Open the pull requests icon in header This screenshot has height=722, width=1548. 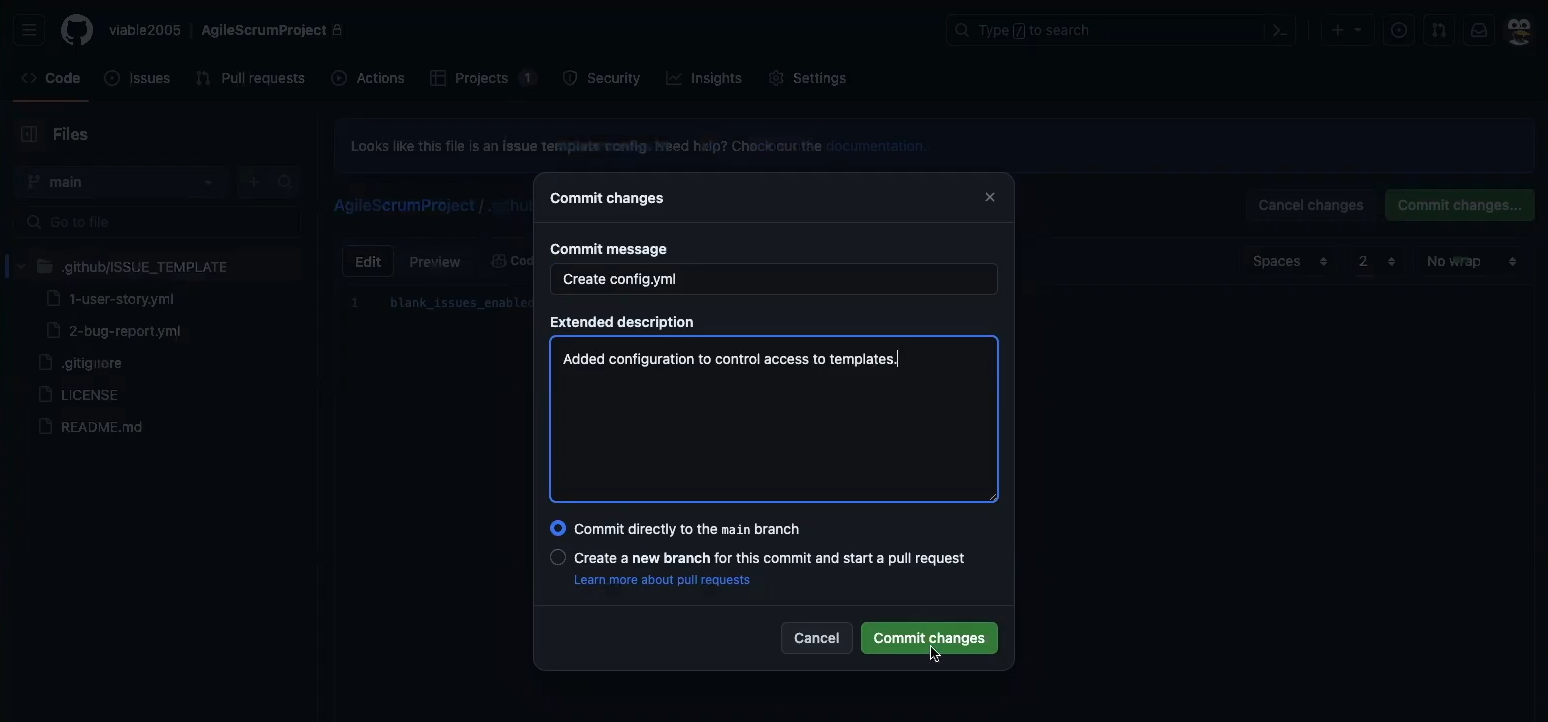point(1438,30)
